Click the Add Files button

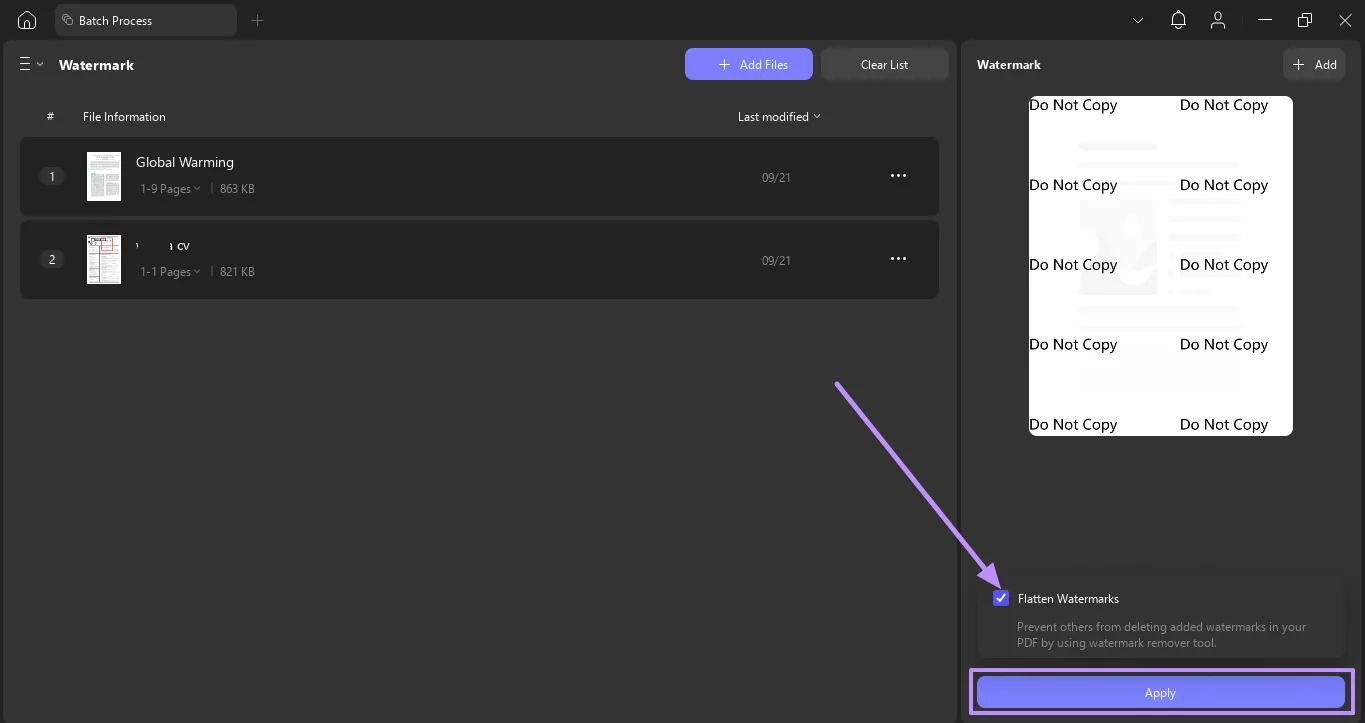pos(748,64)
